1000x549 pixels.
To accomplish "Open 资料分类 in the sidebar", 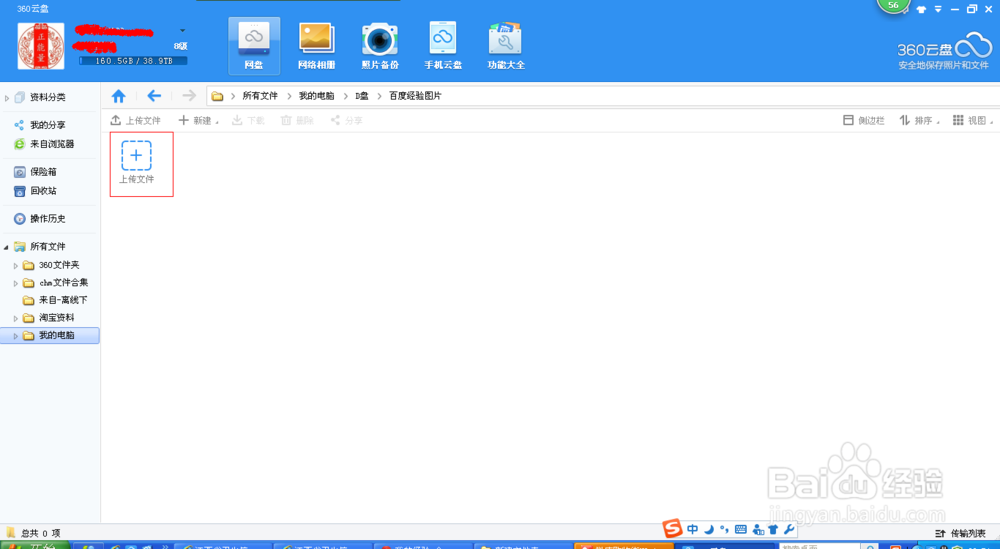I will click(48, 98).
